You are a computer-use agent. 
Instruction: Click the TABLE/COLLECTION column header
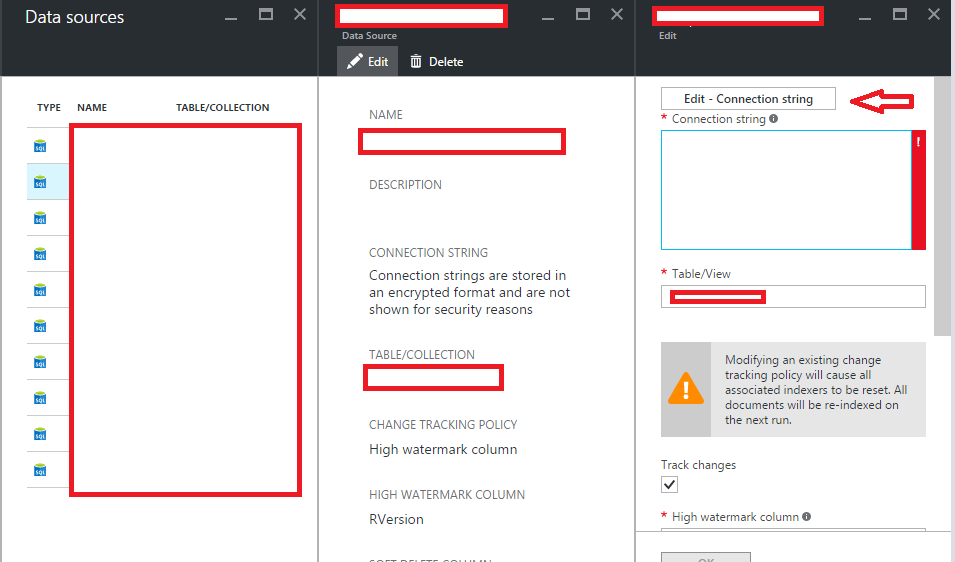click(x=222, y=108)
